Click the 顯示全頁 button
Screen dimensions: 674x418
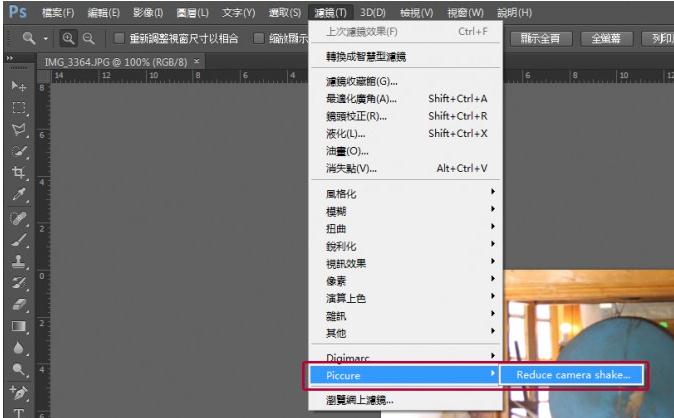[x=541, y=39]
